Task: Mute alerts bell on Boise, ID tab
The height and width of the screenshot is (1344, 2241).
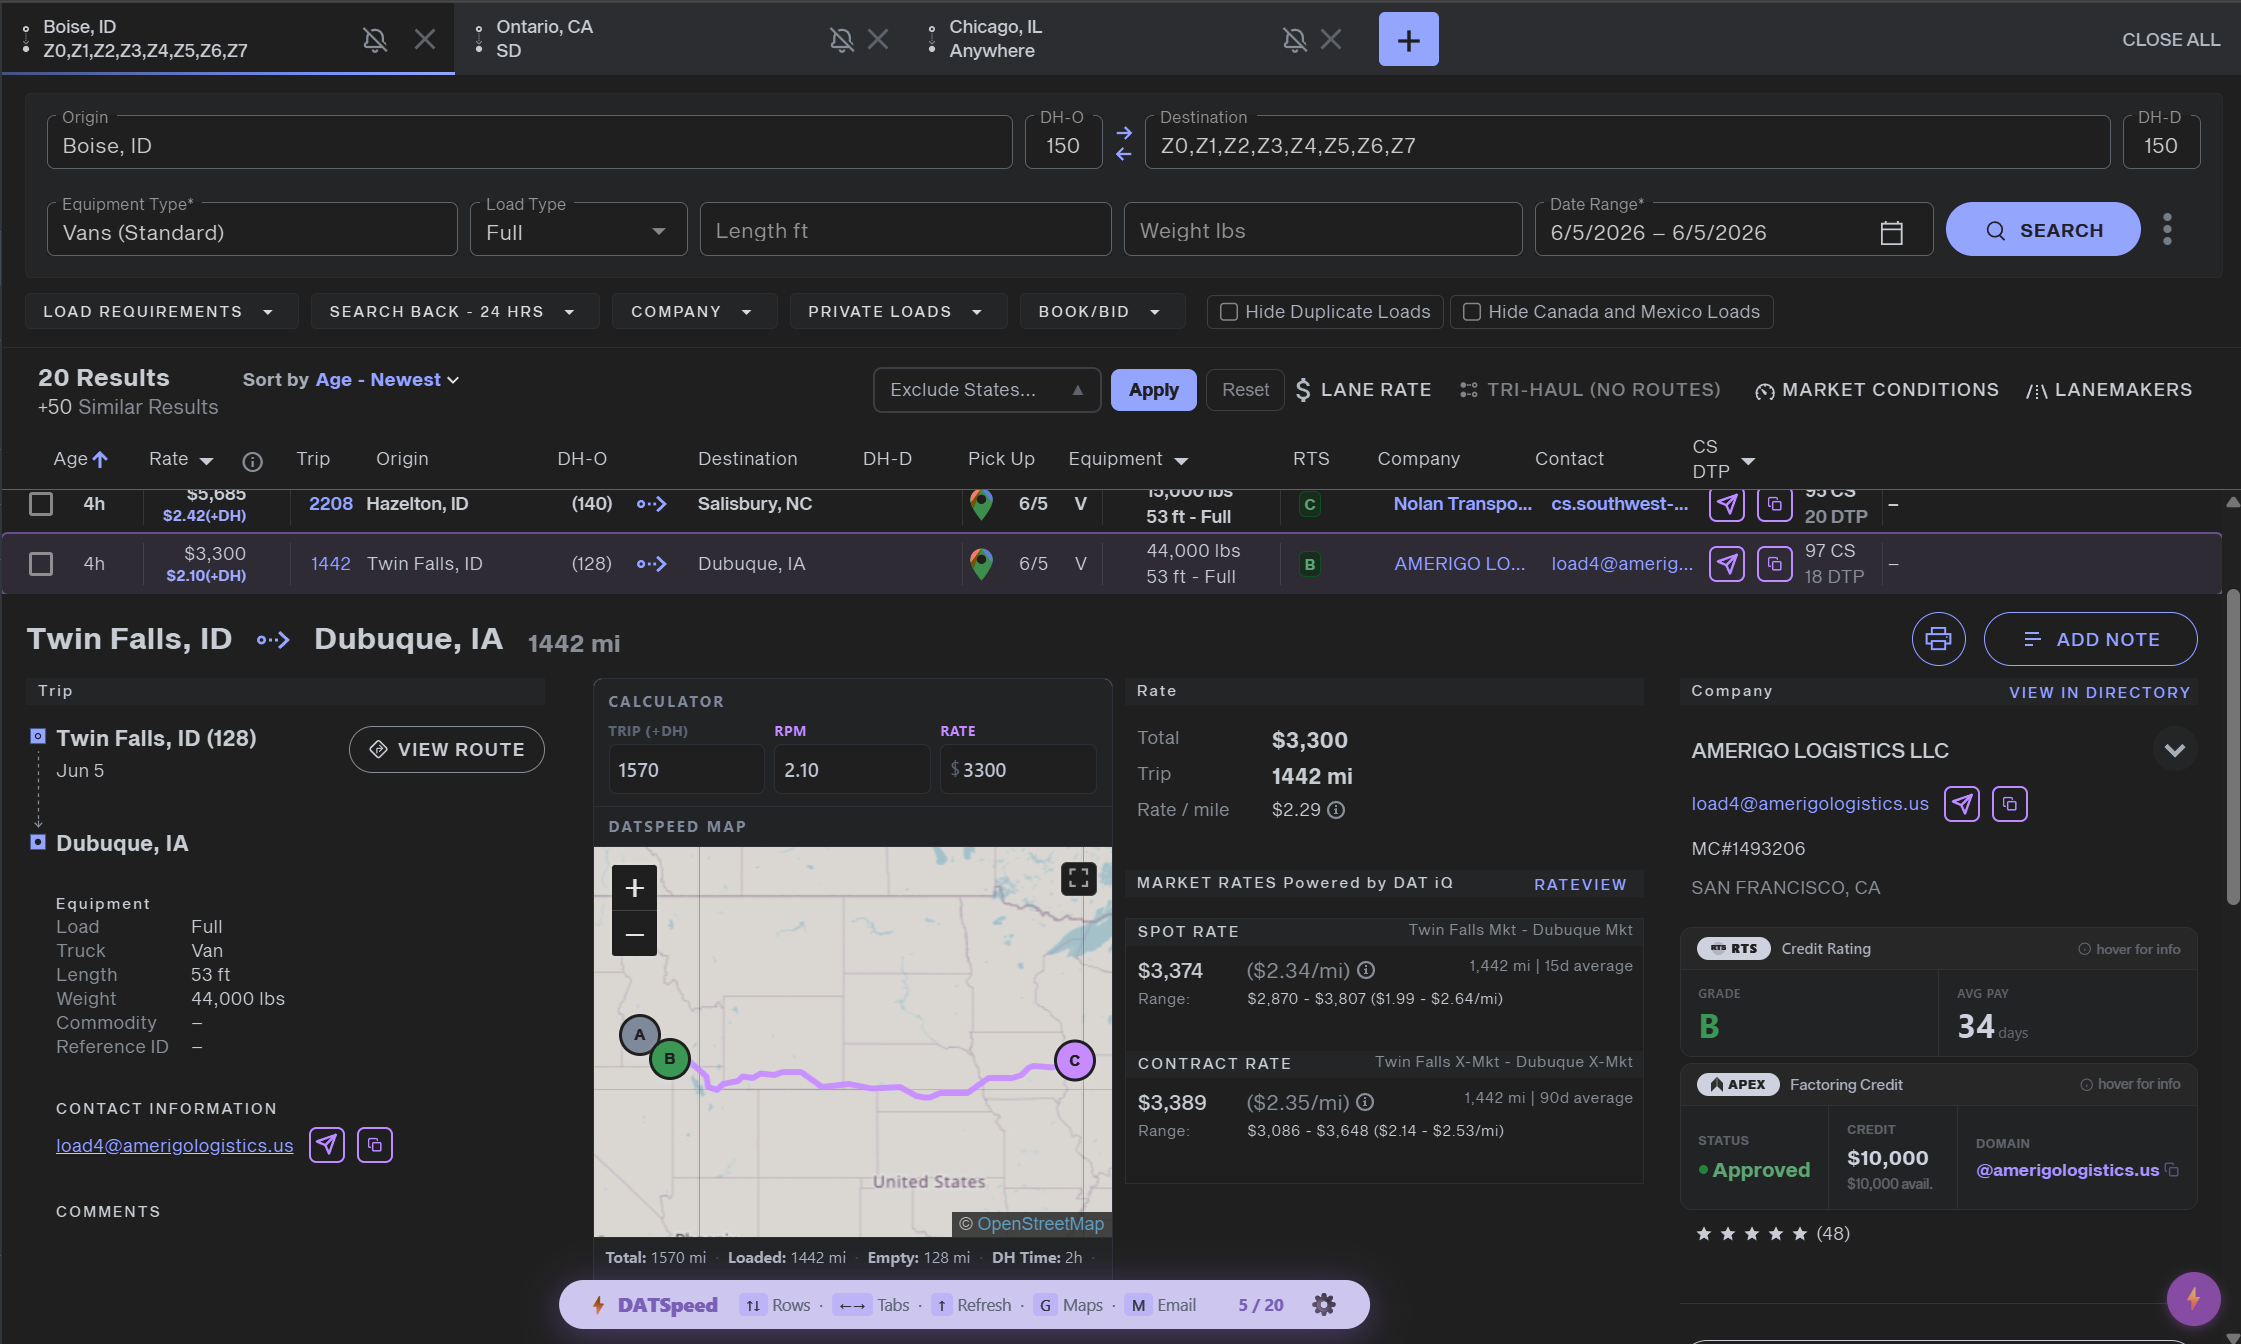Action: (x=374, y=39)
